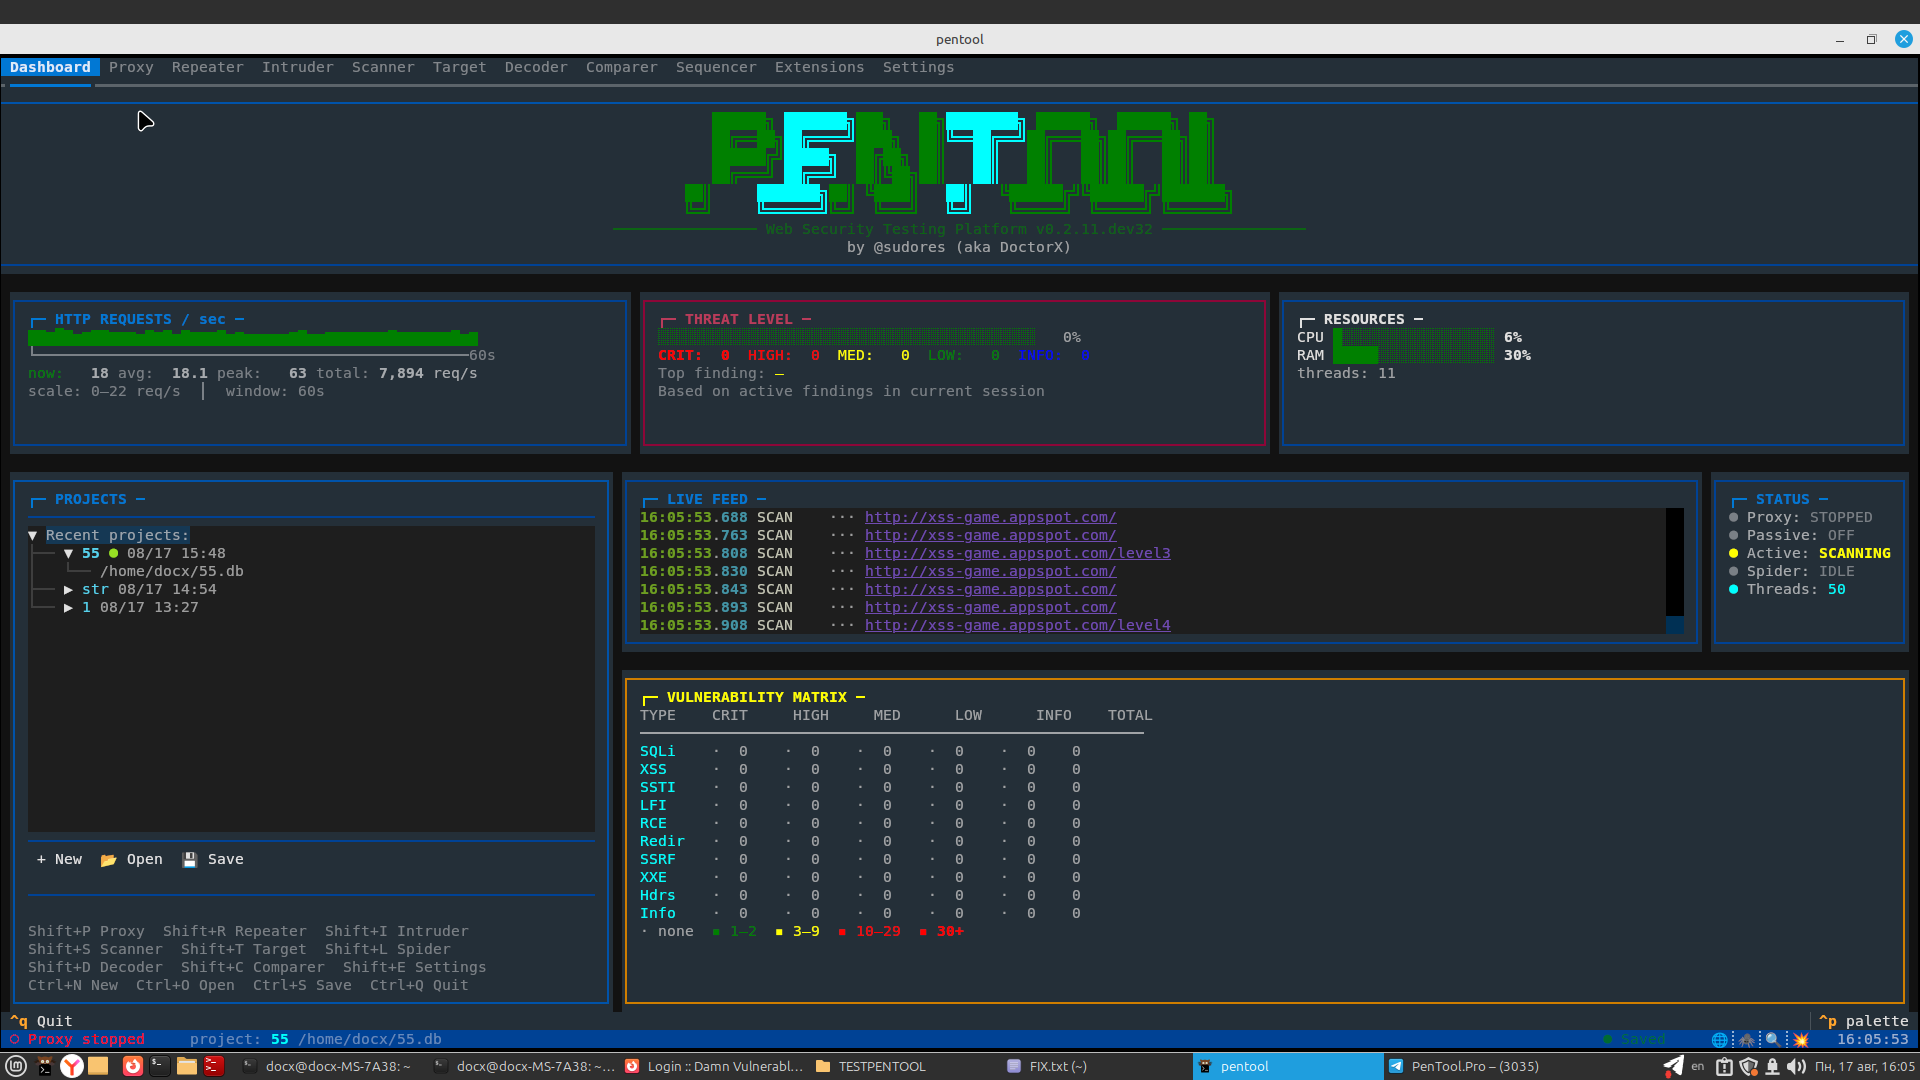Expand the str project node
The image size is (1920, 1080).
[x=68, y=589]
